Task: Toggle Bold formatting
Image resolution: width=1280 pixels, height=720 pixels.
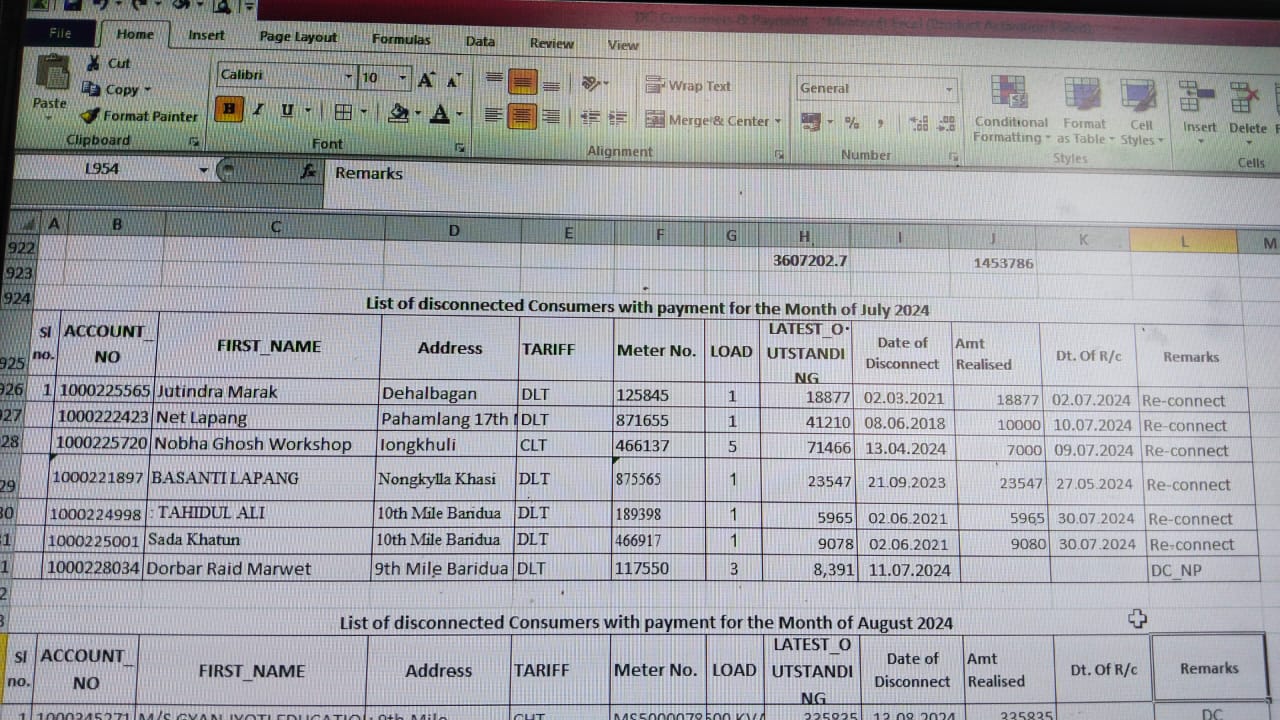Action: tap(229, 109)
